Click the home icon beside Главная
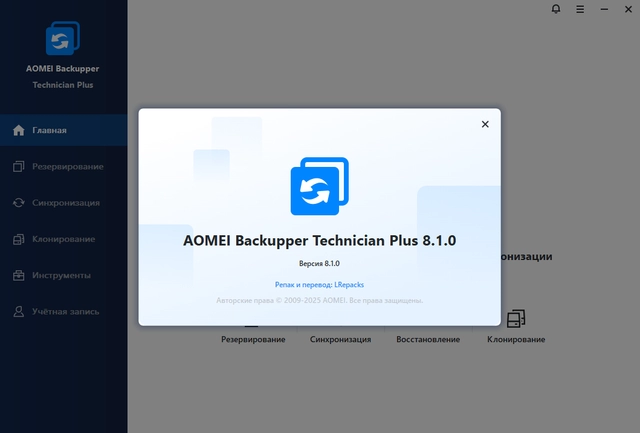 point(18,130)
